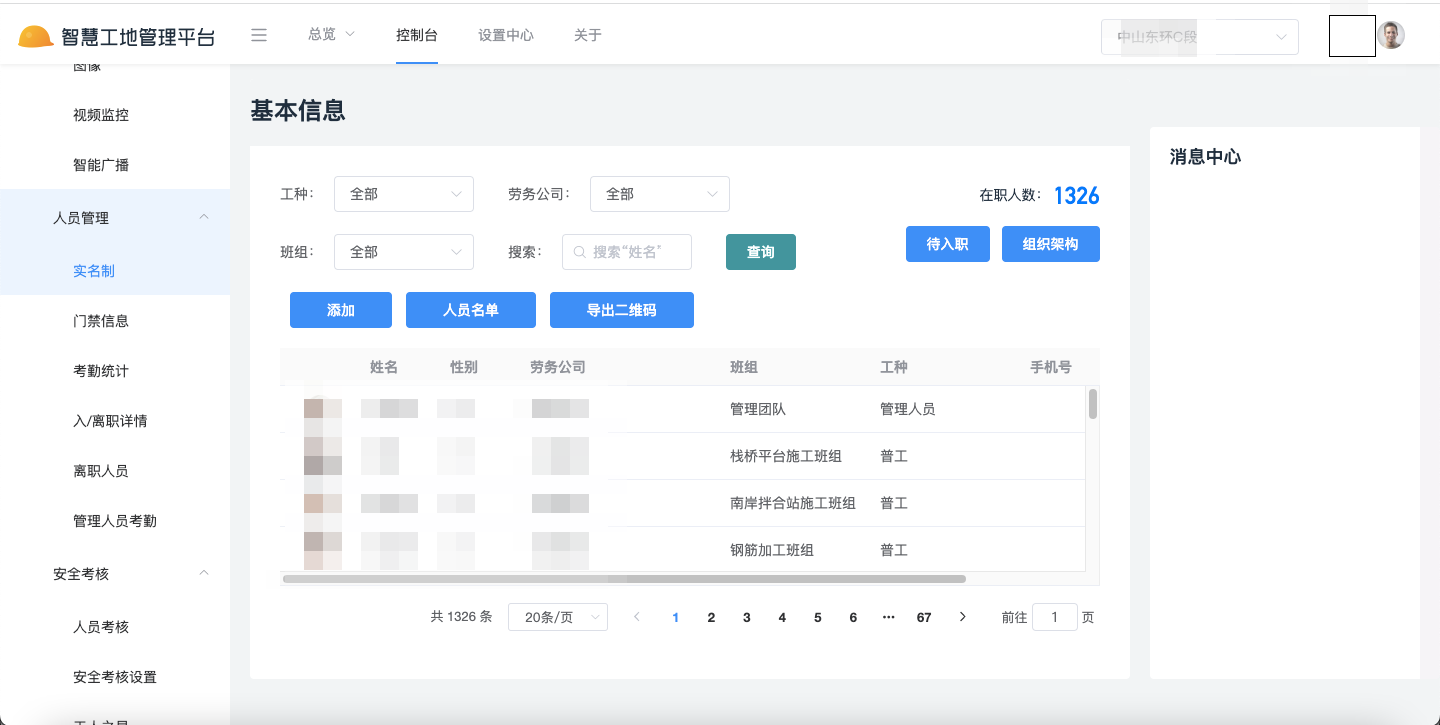
Task: Click the 管理人员 job type cell
Action: (908, 409)
